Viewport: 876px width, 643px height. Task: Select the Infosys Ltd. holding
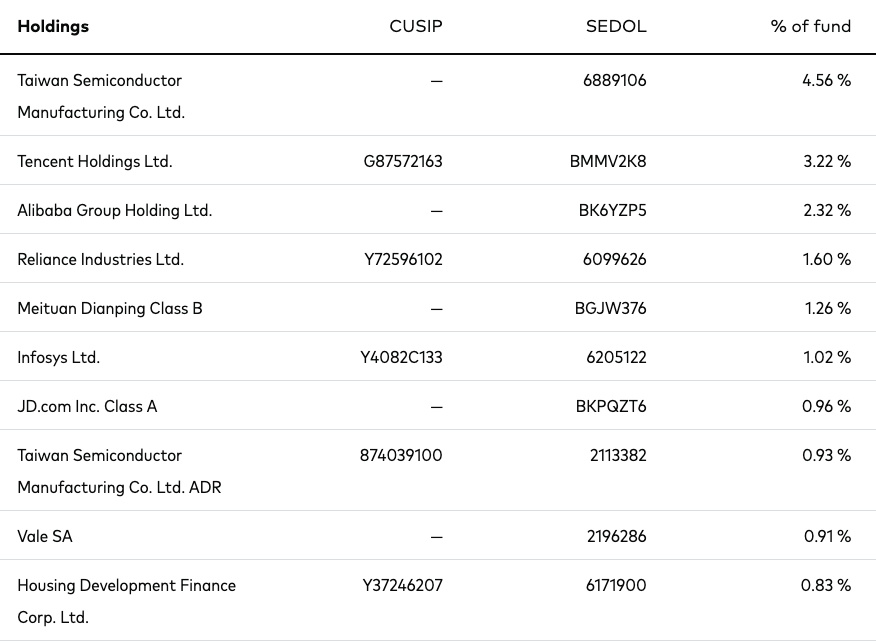pyautogui.click(x=59, y=357)
